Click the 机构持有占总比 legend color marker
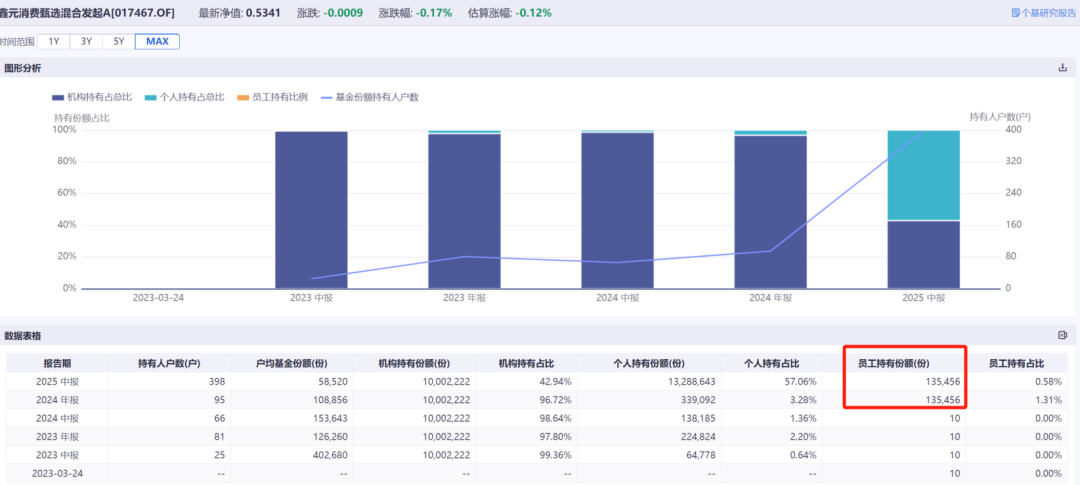Screen dimensions: 1080x485 coord(58,97)
